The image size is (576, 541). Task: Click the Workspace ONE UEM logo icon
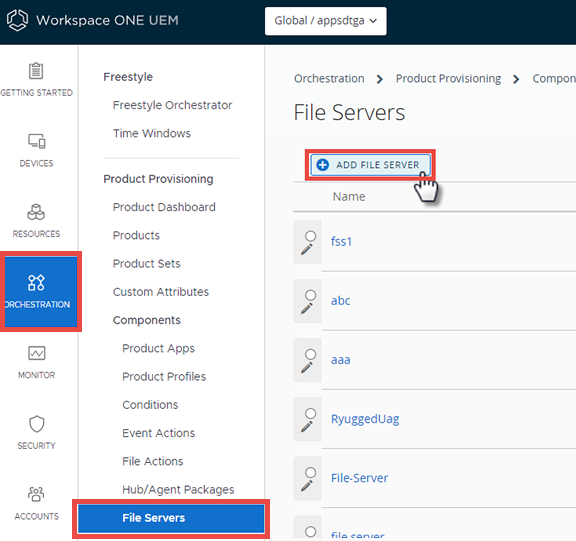tap(17, 20)
